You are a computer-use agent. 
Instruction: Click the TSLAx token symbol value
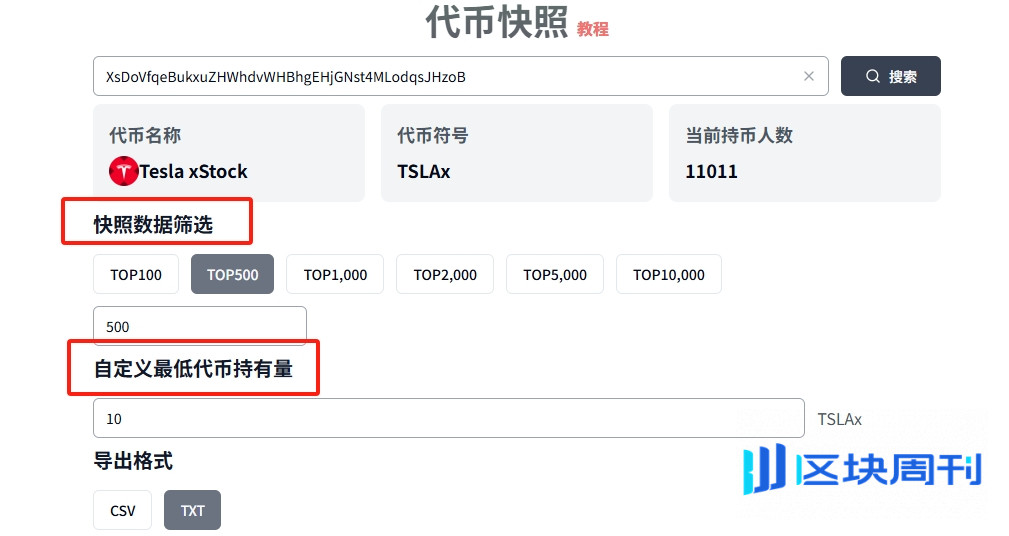click(x=423, y=171)
